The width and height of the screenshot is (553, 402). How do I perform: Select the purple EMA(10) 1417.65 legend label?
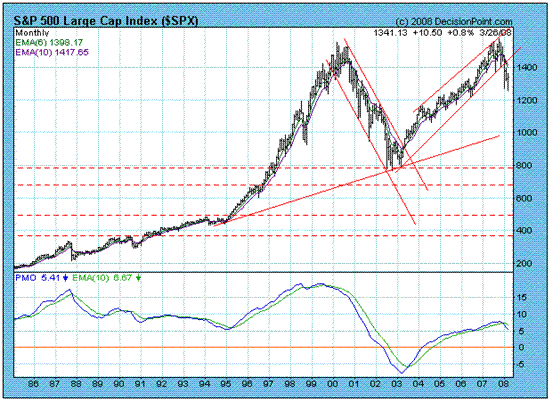[51, 53]
